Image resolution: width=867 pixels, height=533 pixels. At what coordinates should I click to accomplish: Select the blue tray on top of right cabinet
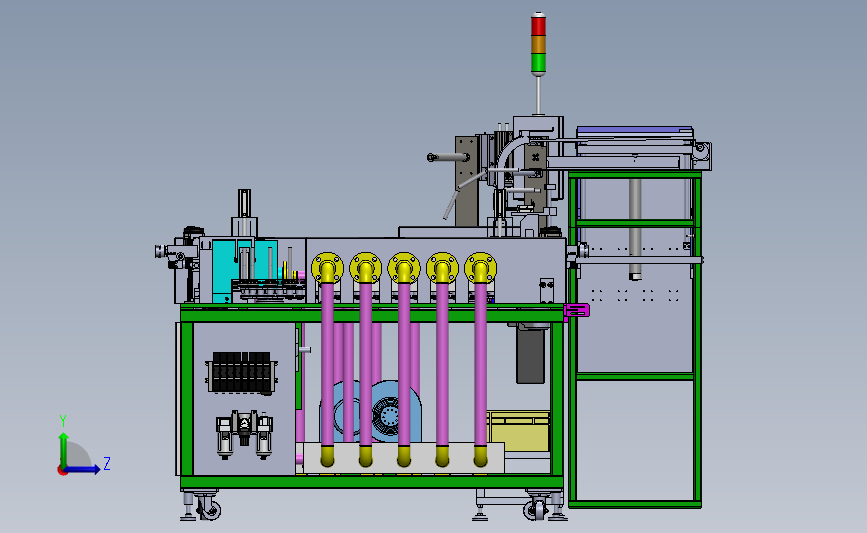635,131
